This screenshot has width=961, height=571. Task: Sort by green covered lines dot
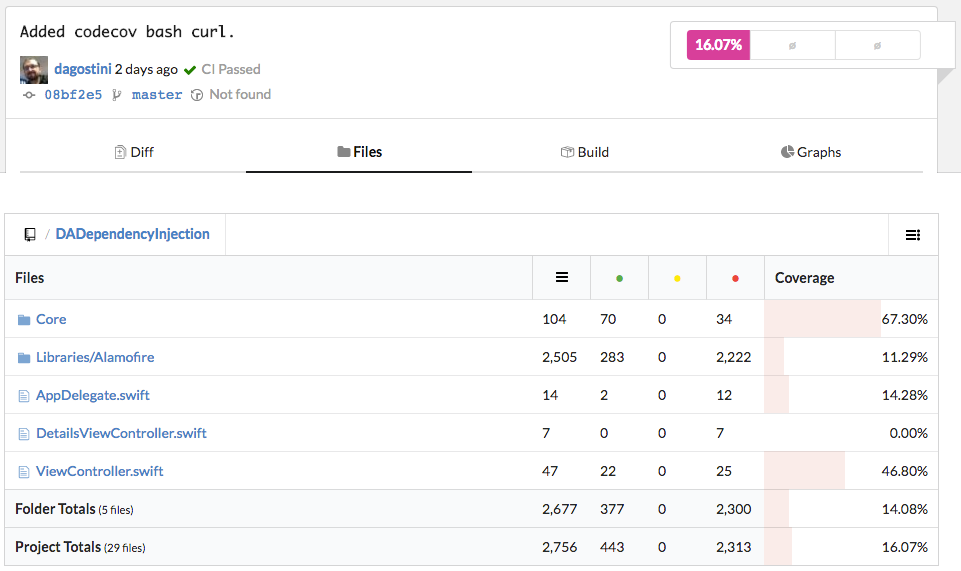[x=619, y=278]
